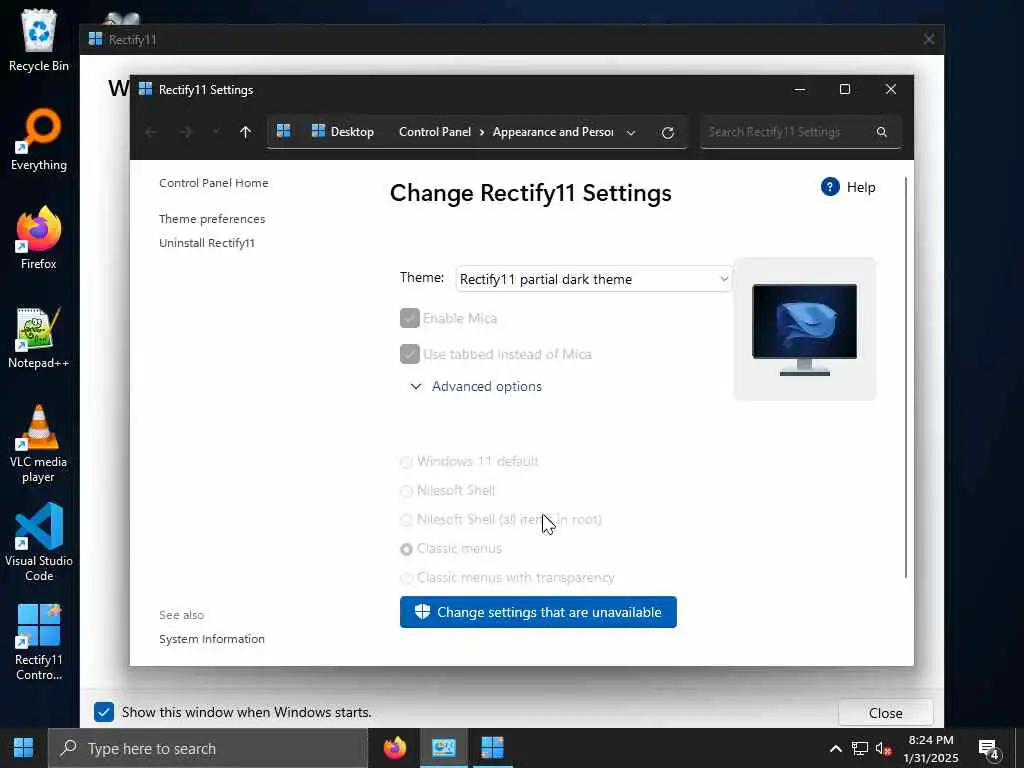The width and height of the screenshot is (1024, 768).
Task: Launch Firefox from the desktop shortcut
Action: tap(39, 238)
